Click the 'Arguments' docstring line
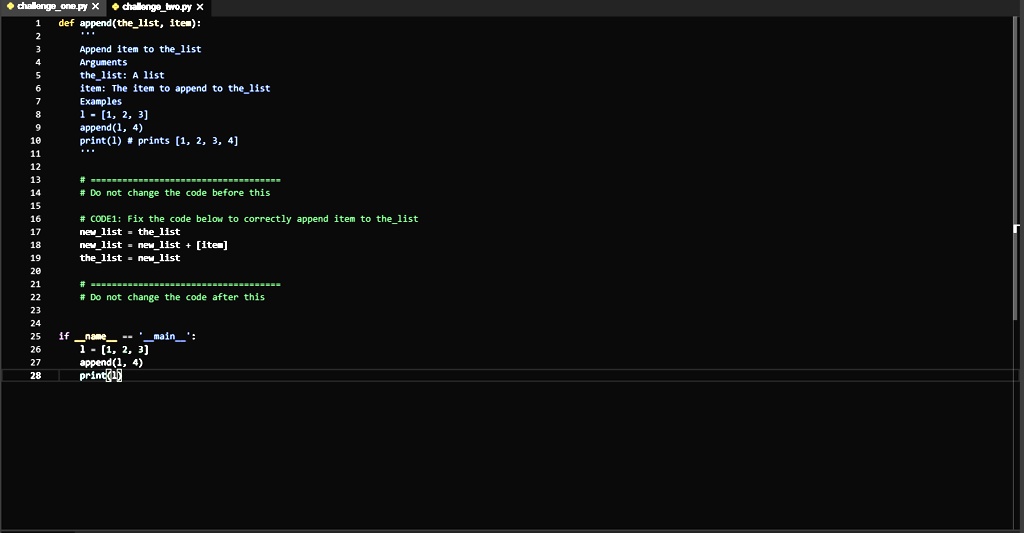 pos(103,62)
